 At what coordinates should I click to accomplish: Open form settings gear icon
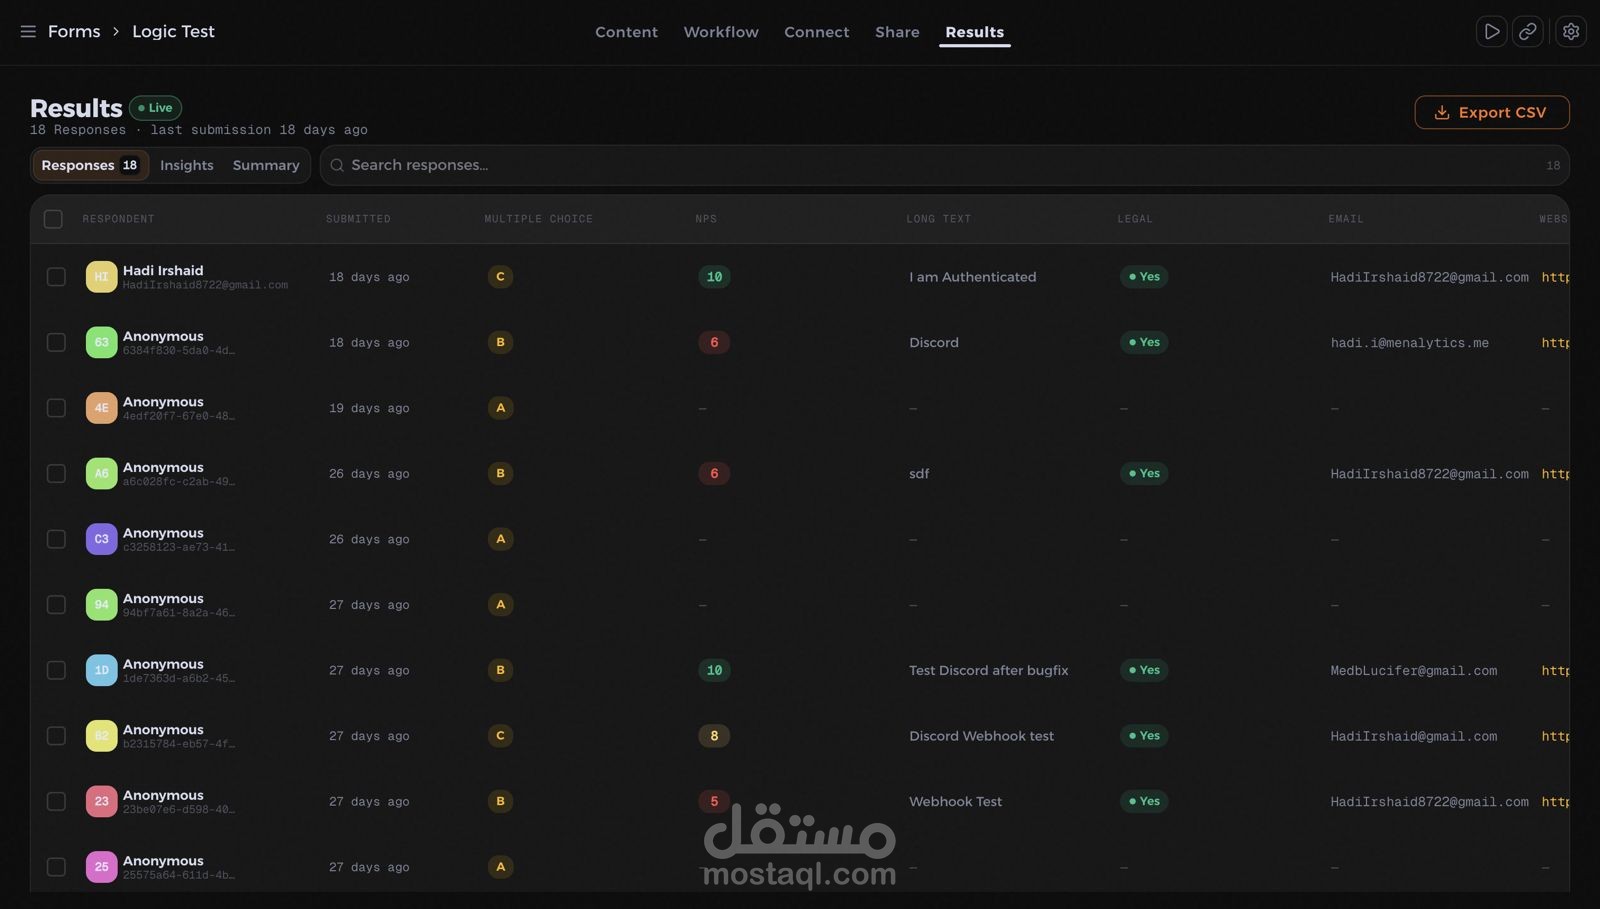1571,32
